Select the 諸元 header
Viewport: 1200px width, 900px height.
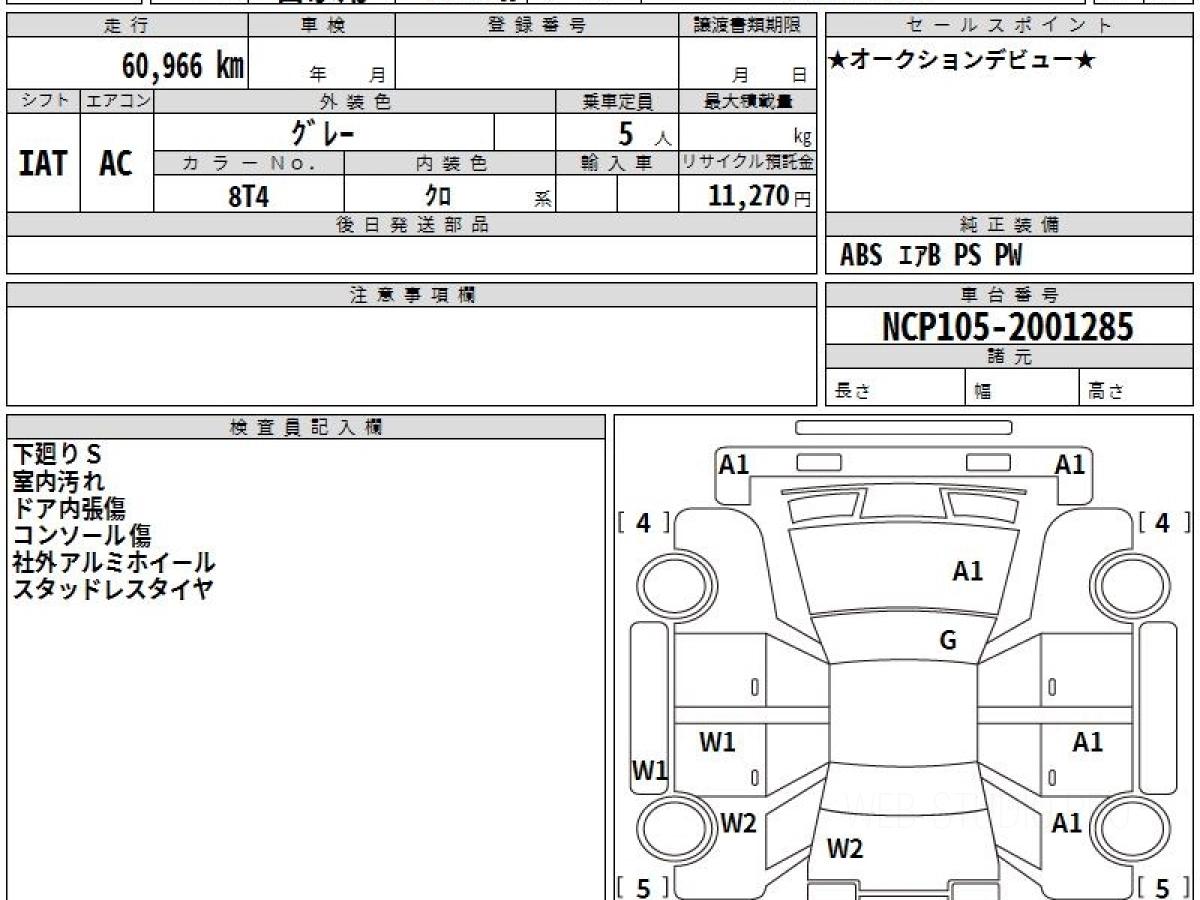point(1009,357)
